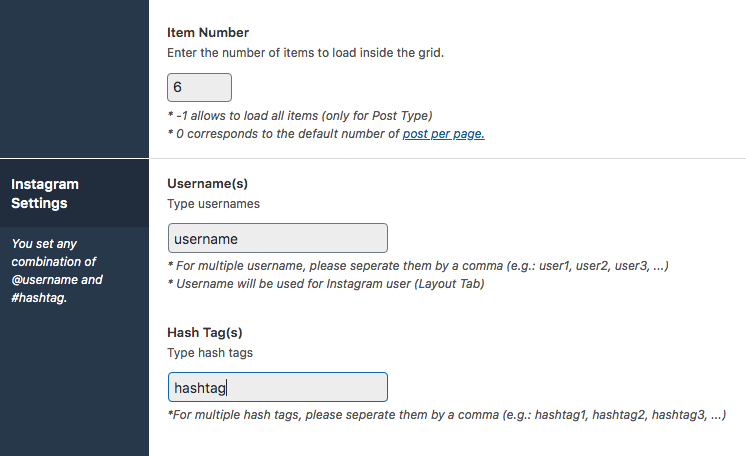Click the Item Number label
Screen dimensions: 746x456
[x=208, y=32]
